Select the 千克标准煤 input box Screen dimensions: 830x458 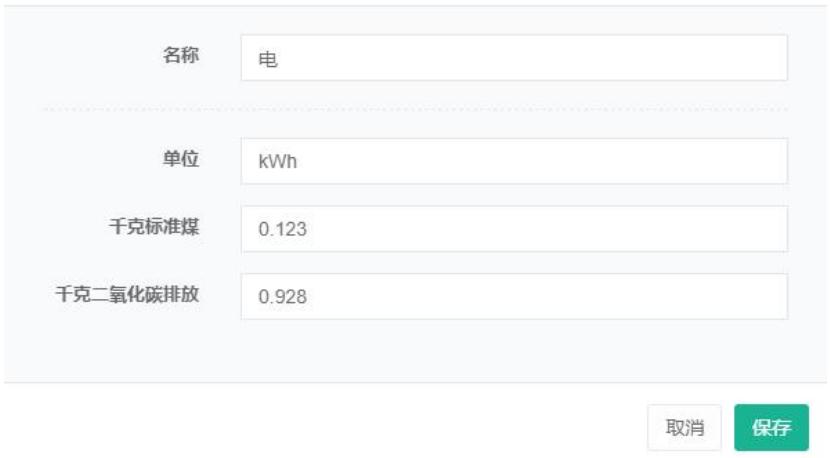pos(514,229)
